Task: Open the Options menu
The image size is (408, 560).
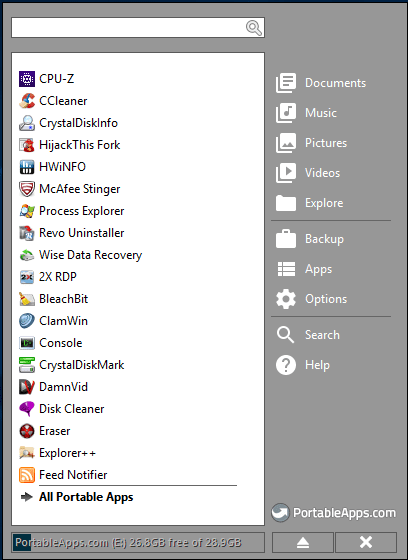Action: (311, 299)
